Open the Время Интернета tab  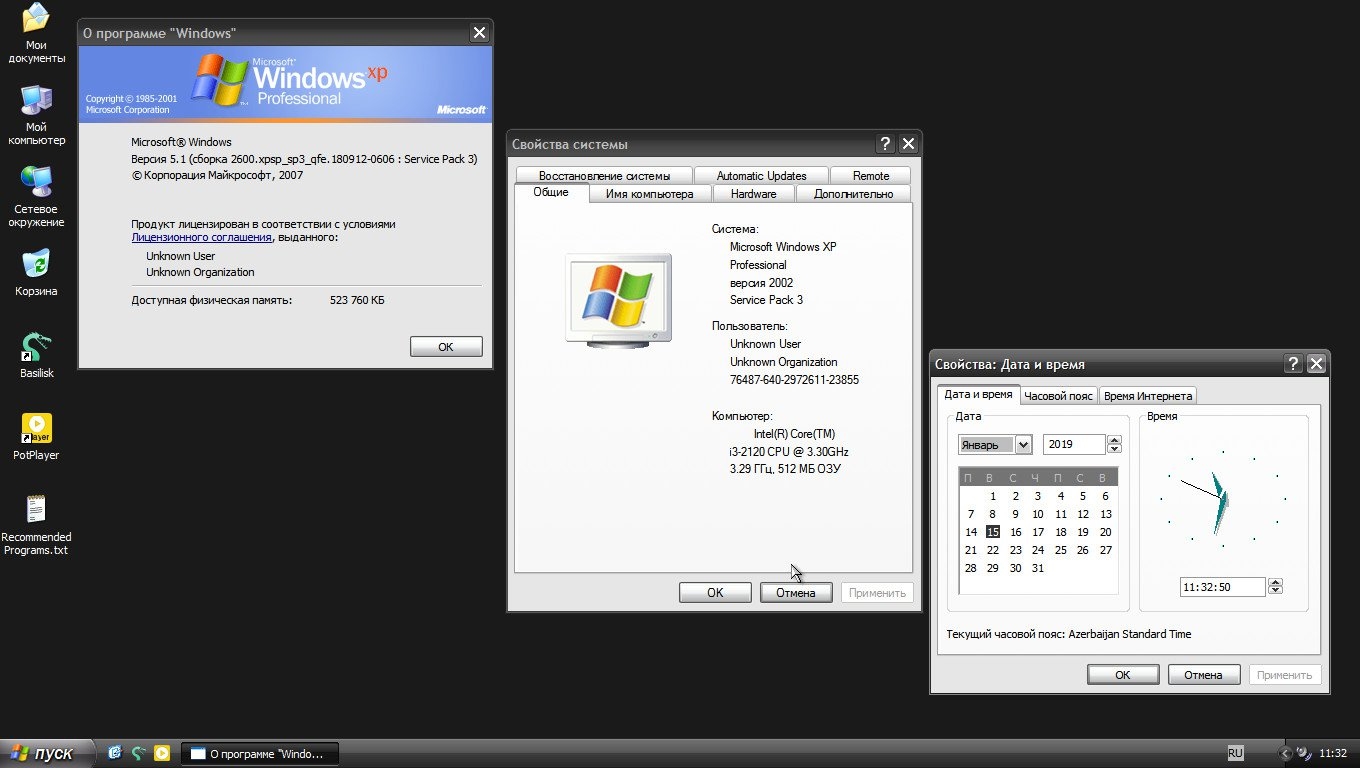1147,396
